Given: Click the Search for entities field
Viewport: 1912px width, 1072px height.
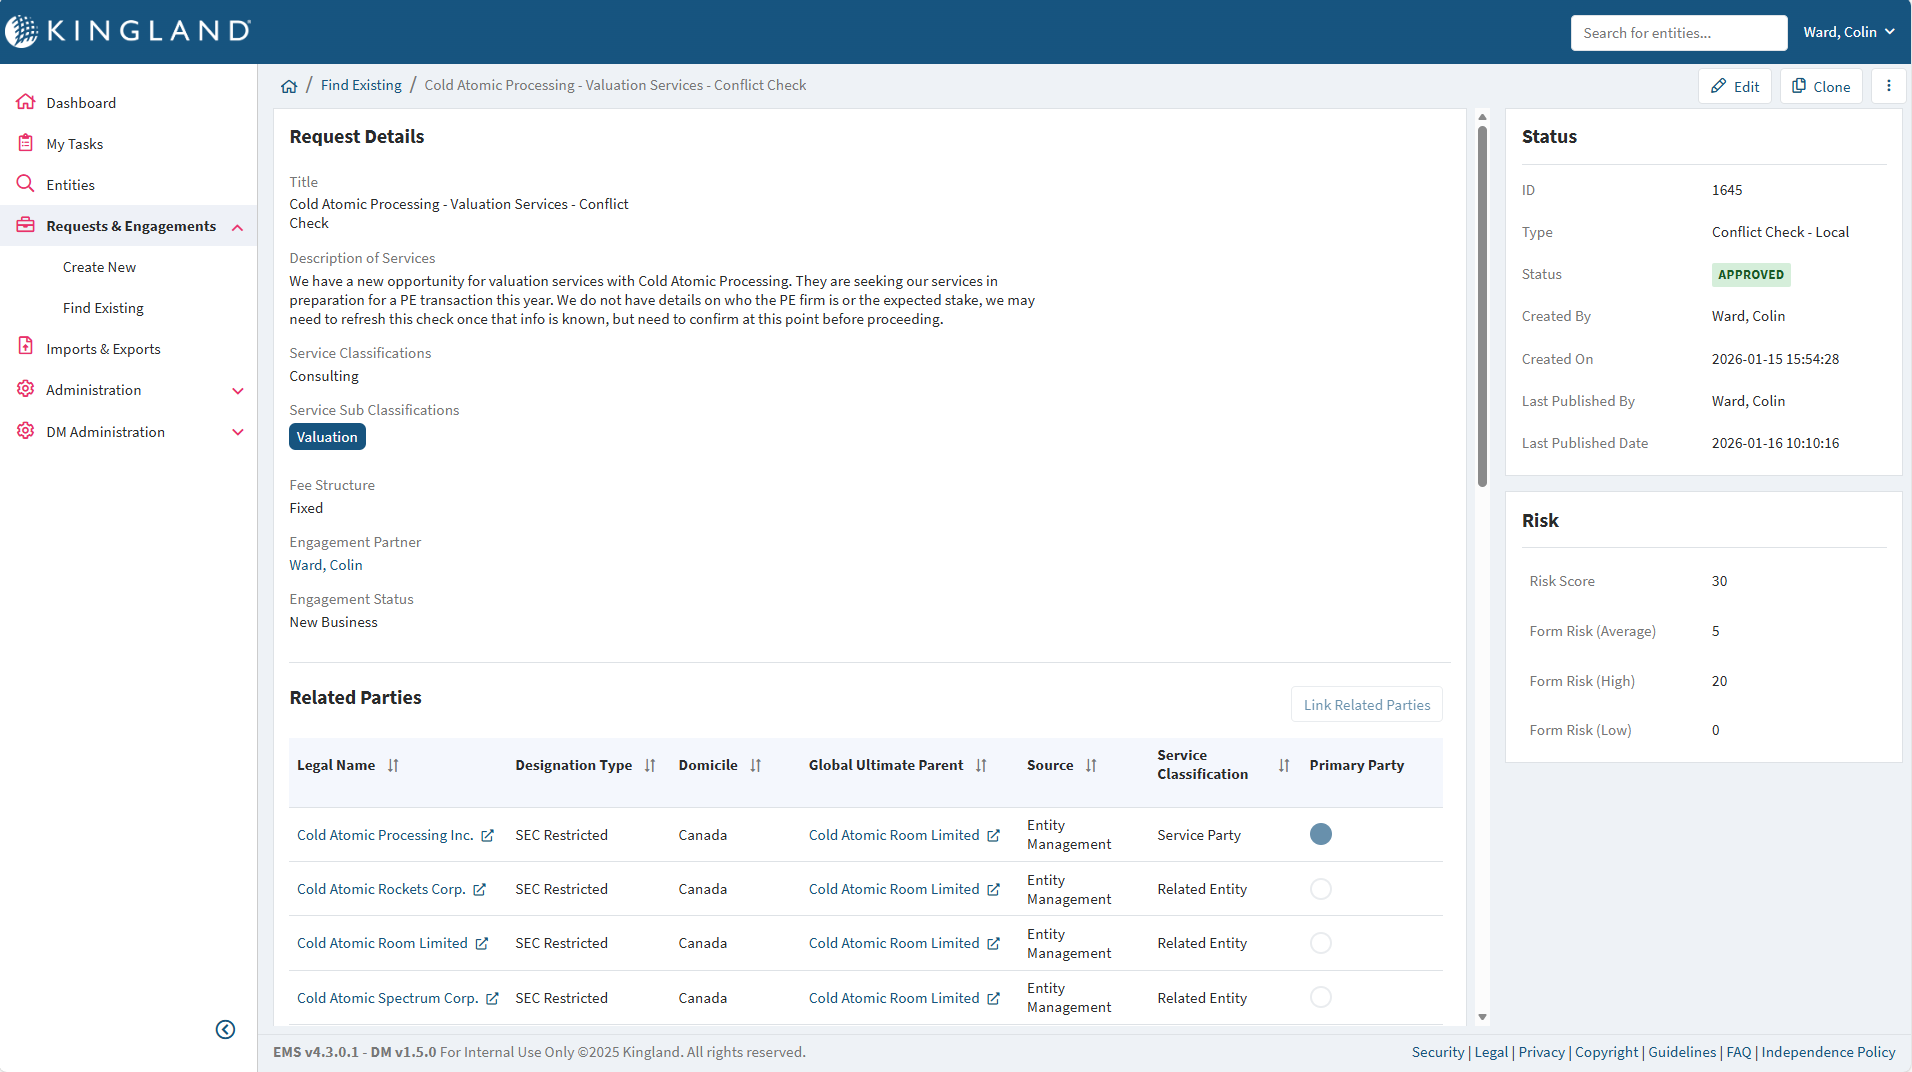Looking at the screenshot, I should (x=1679, y=32).
